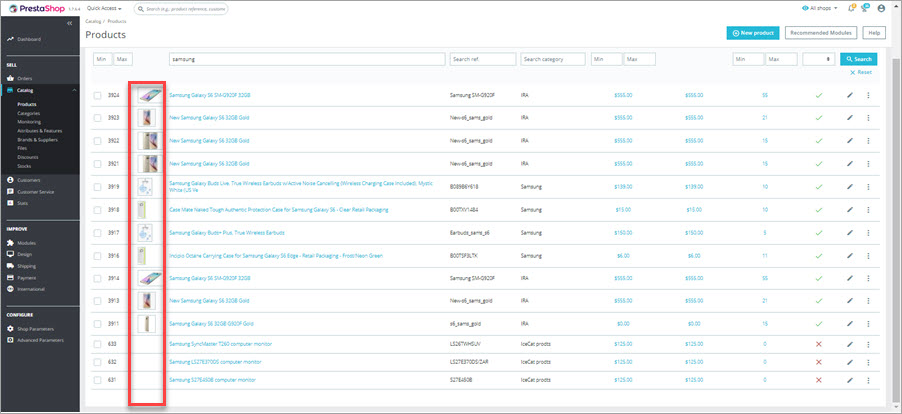Open thumbnail of product 3924
Viewport: 902px width, 414px height.
[150, 95]
